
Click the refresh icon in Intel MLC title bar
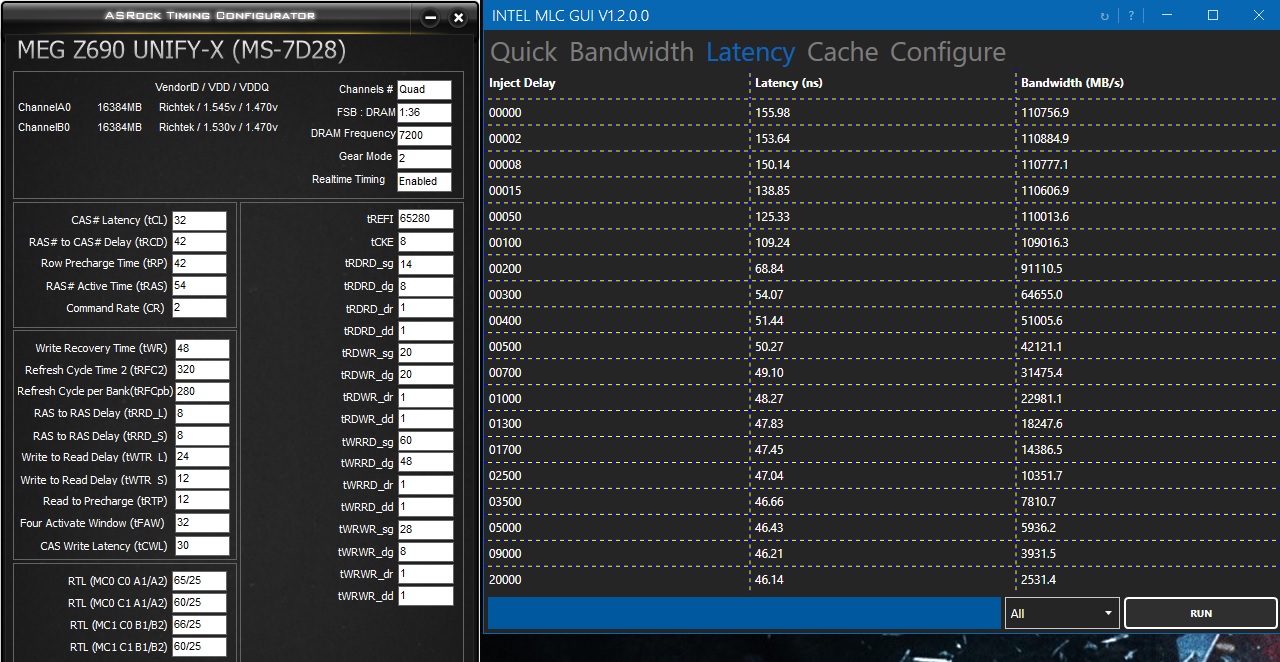pos(1105,16)
